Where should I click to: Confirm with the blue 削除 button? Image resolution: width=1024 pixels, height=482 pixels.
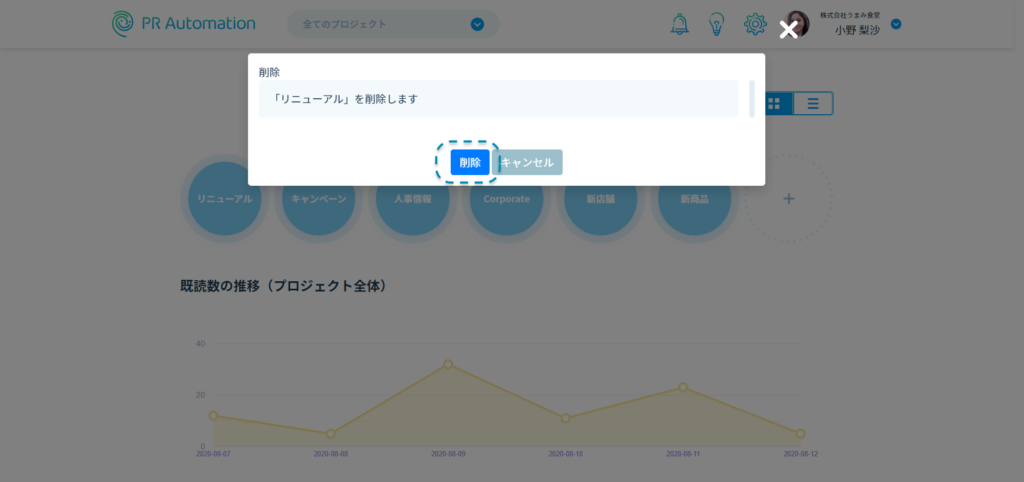(x=470, y=162)
